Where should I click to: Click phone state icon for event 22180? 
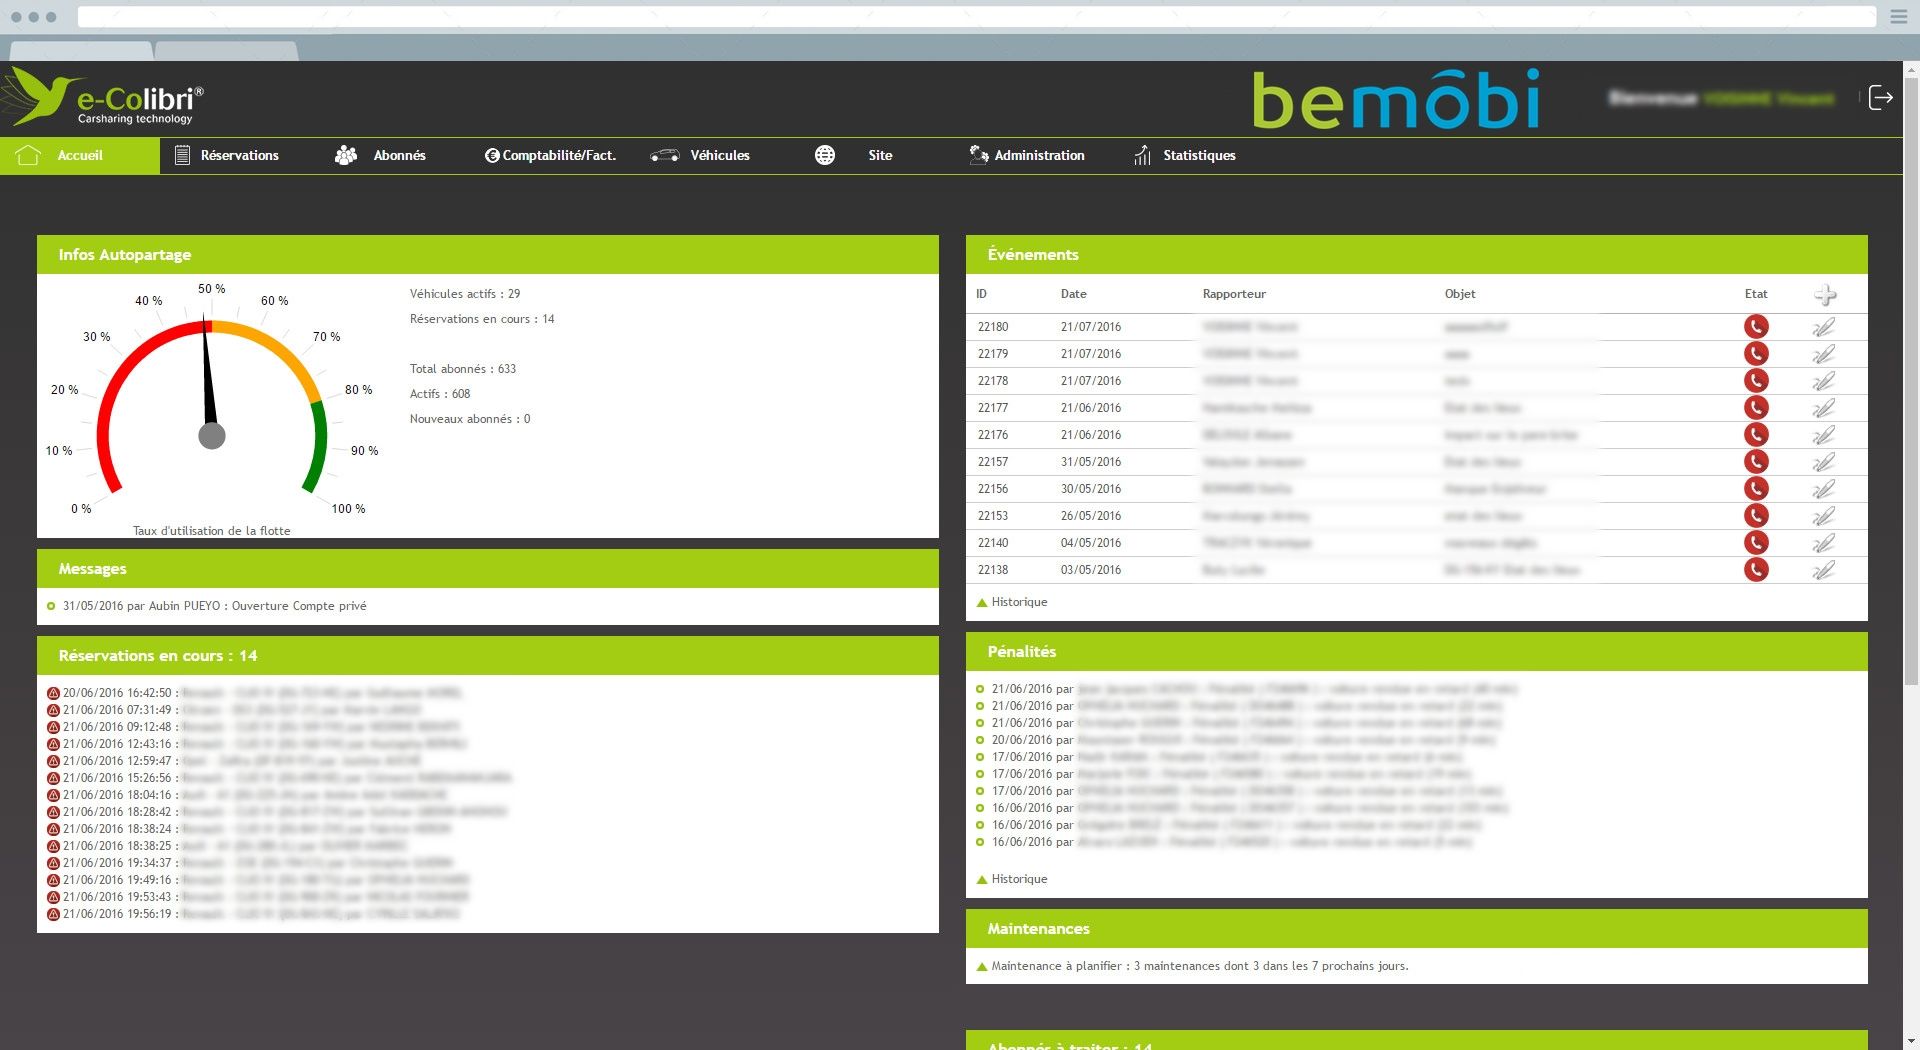pos(1756,327)
